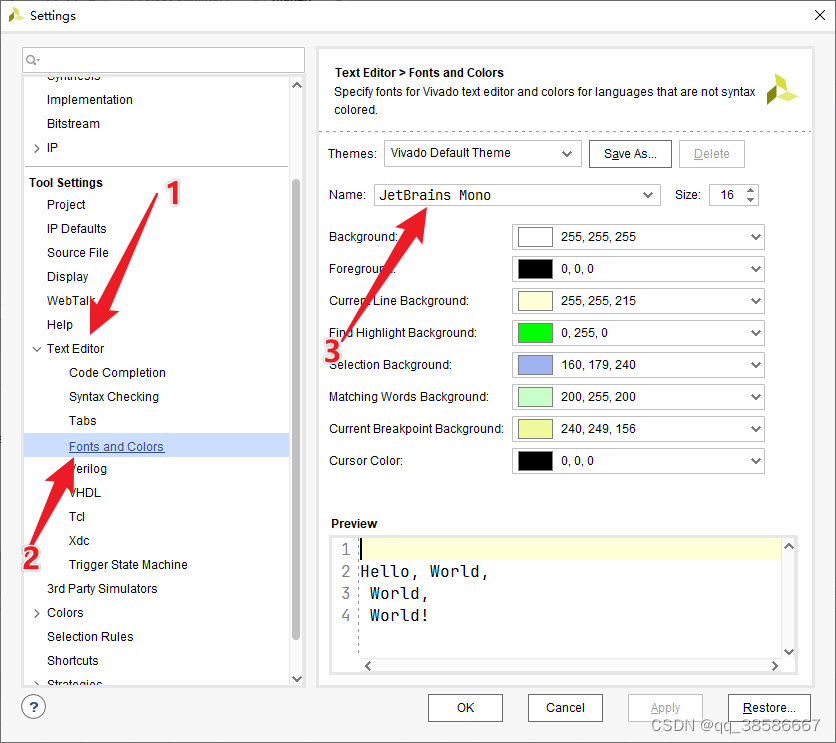
Task: Select IP Defaults in the tree
Action: 76,229
